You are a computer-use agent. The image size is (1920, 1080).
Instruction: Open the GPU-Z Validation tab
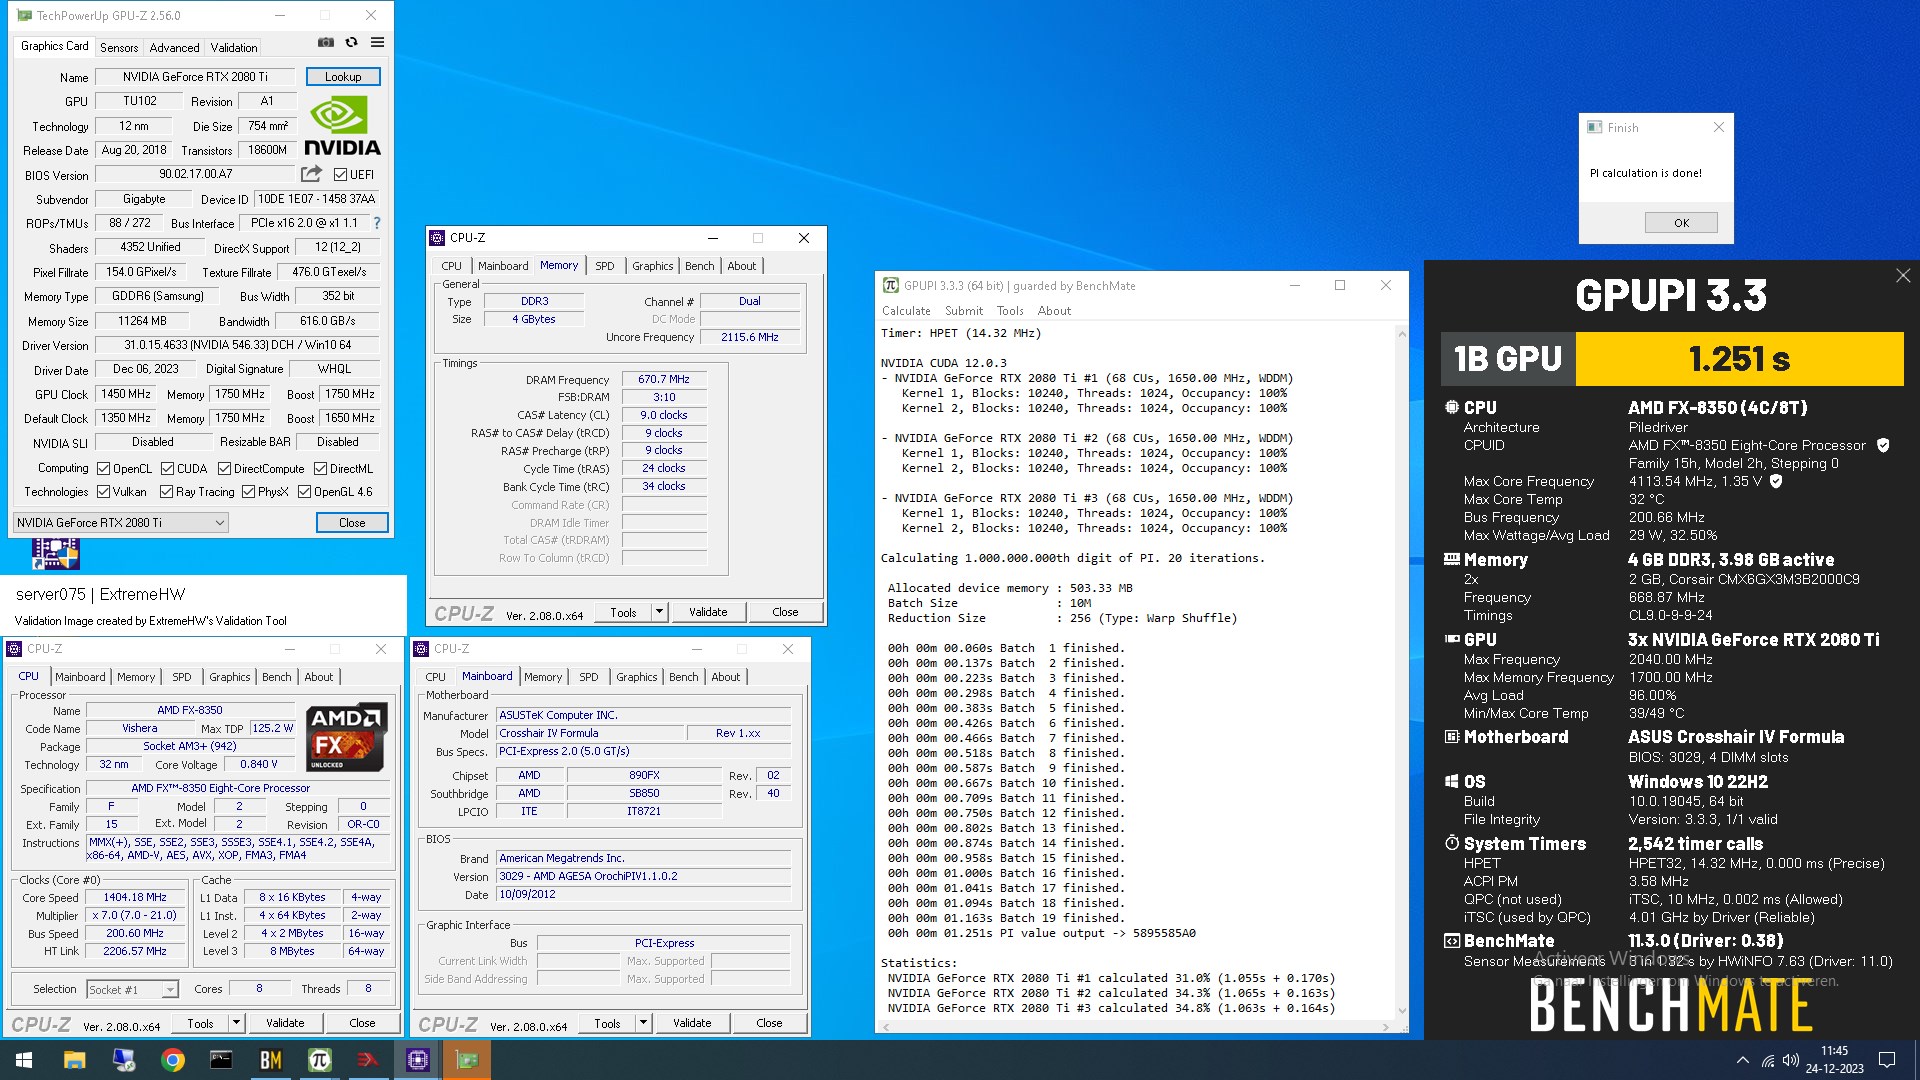coord(234,47)
